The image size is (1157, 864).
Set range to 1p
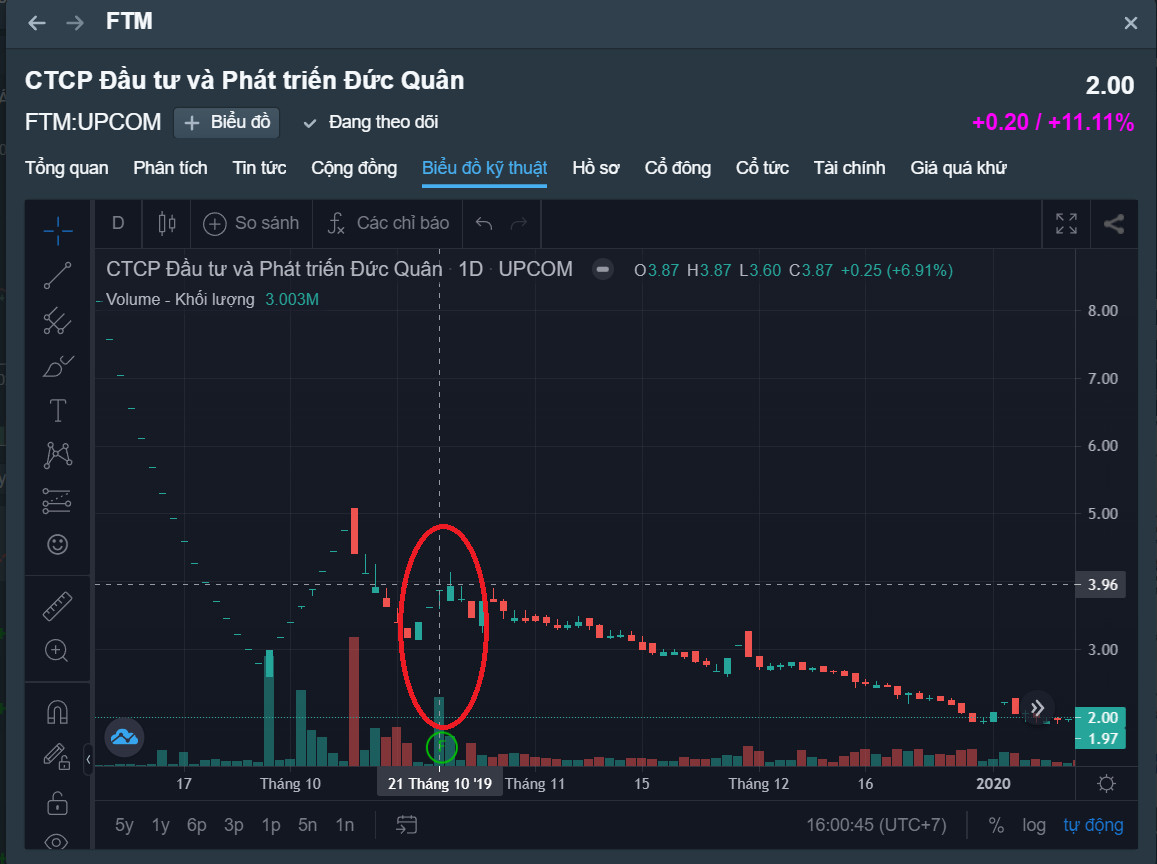271,825
